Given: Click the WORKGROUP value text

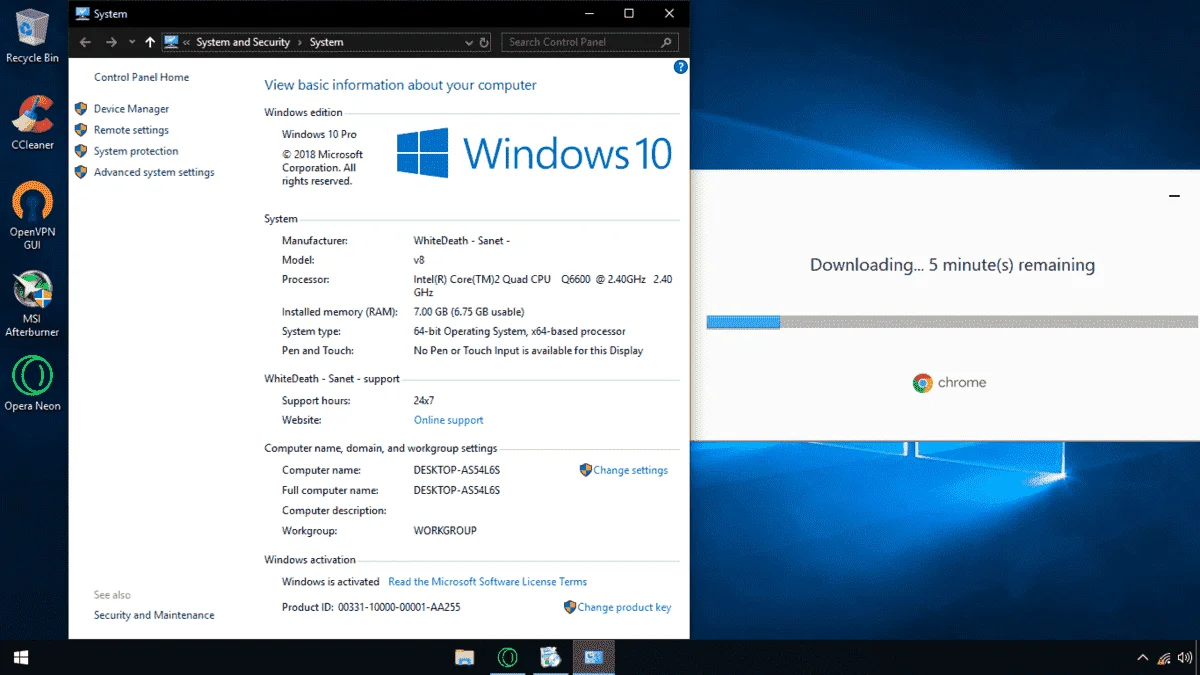Looking at the screenshot, I should [x=445, y=531].
